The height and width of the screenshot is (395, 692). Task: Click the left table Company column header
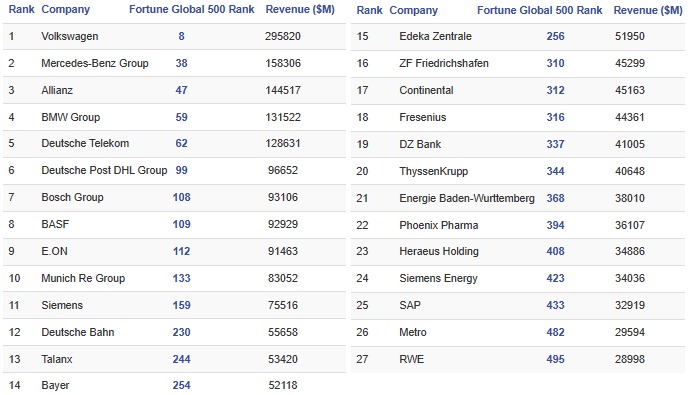tap(66, 9)
